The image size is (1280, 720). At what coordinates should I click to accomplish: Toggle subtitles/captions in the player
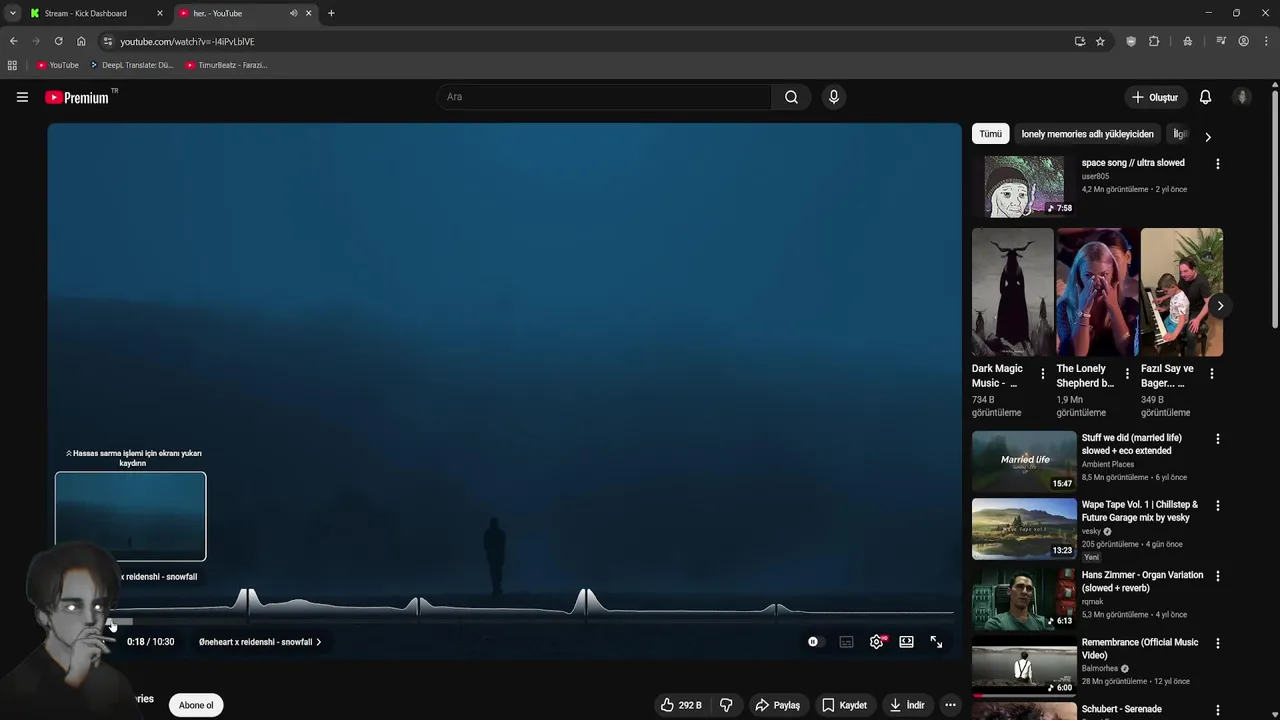[846, 642]
